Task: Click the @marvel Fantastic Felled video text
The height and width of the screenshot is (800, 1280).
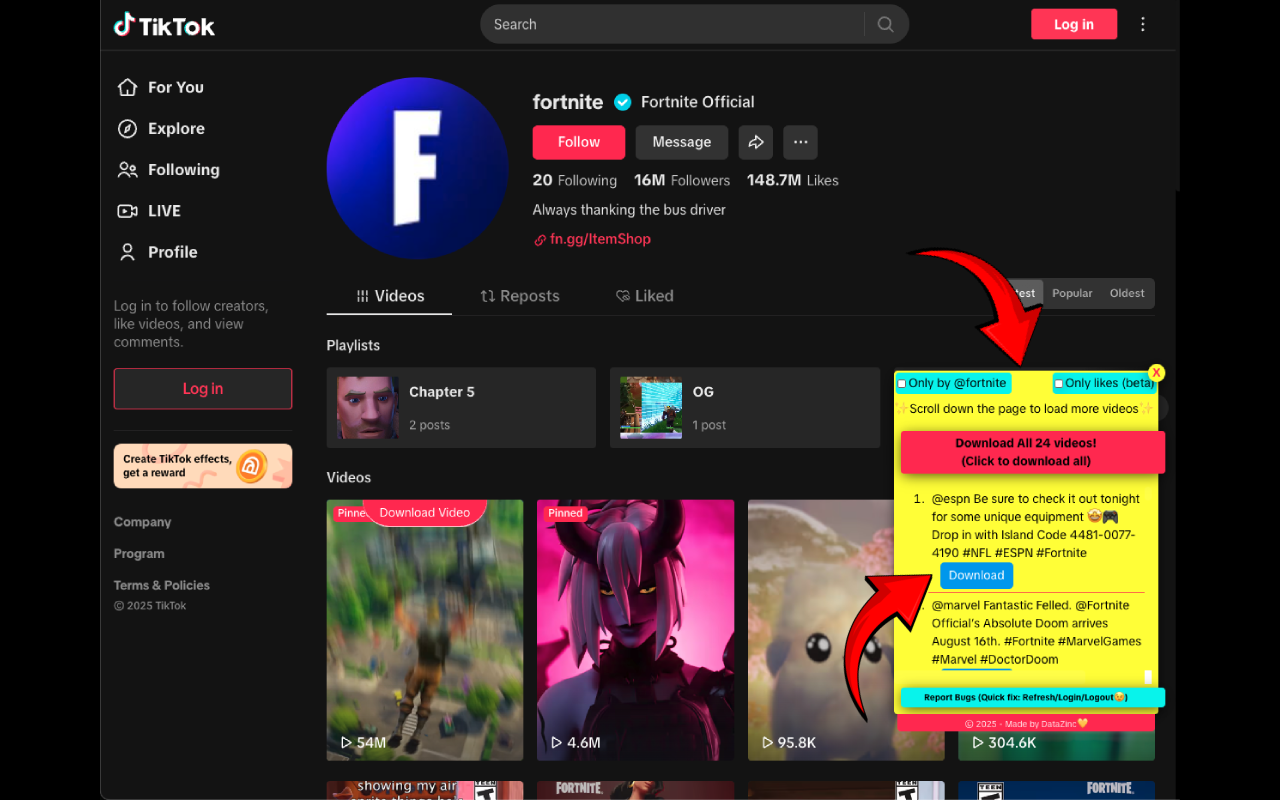Action: pyautogui.click(x=1037, y=632)
